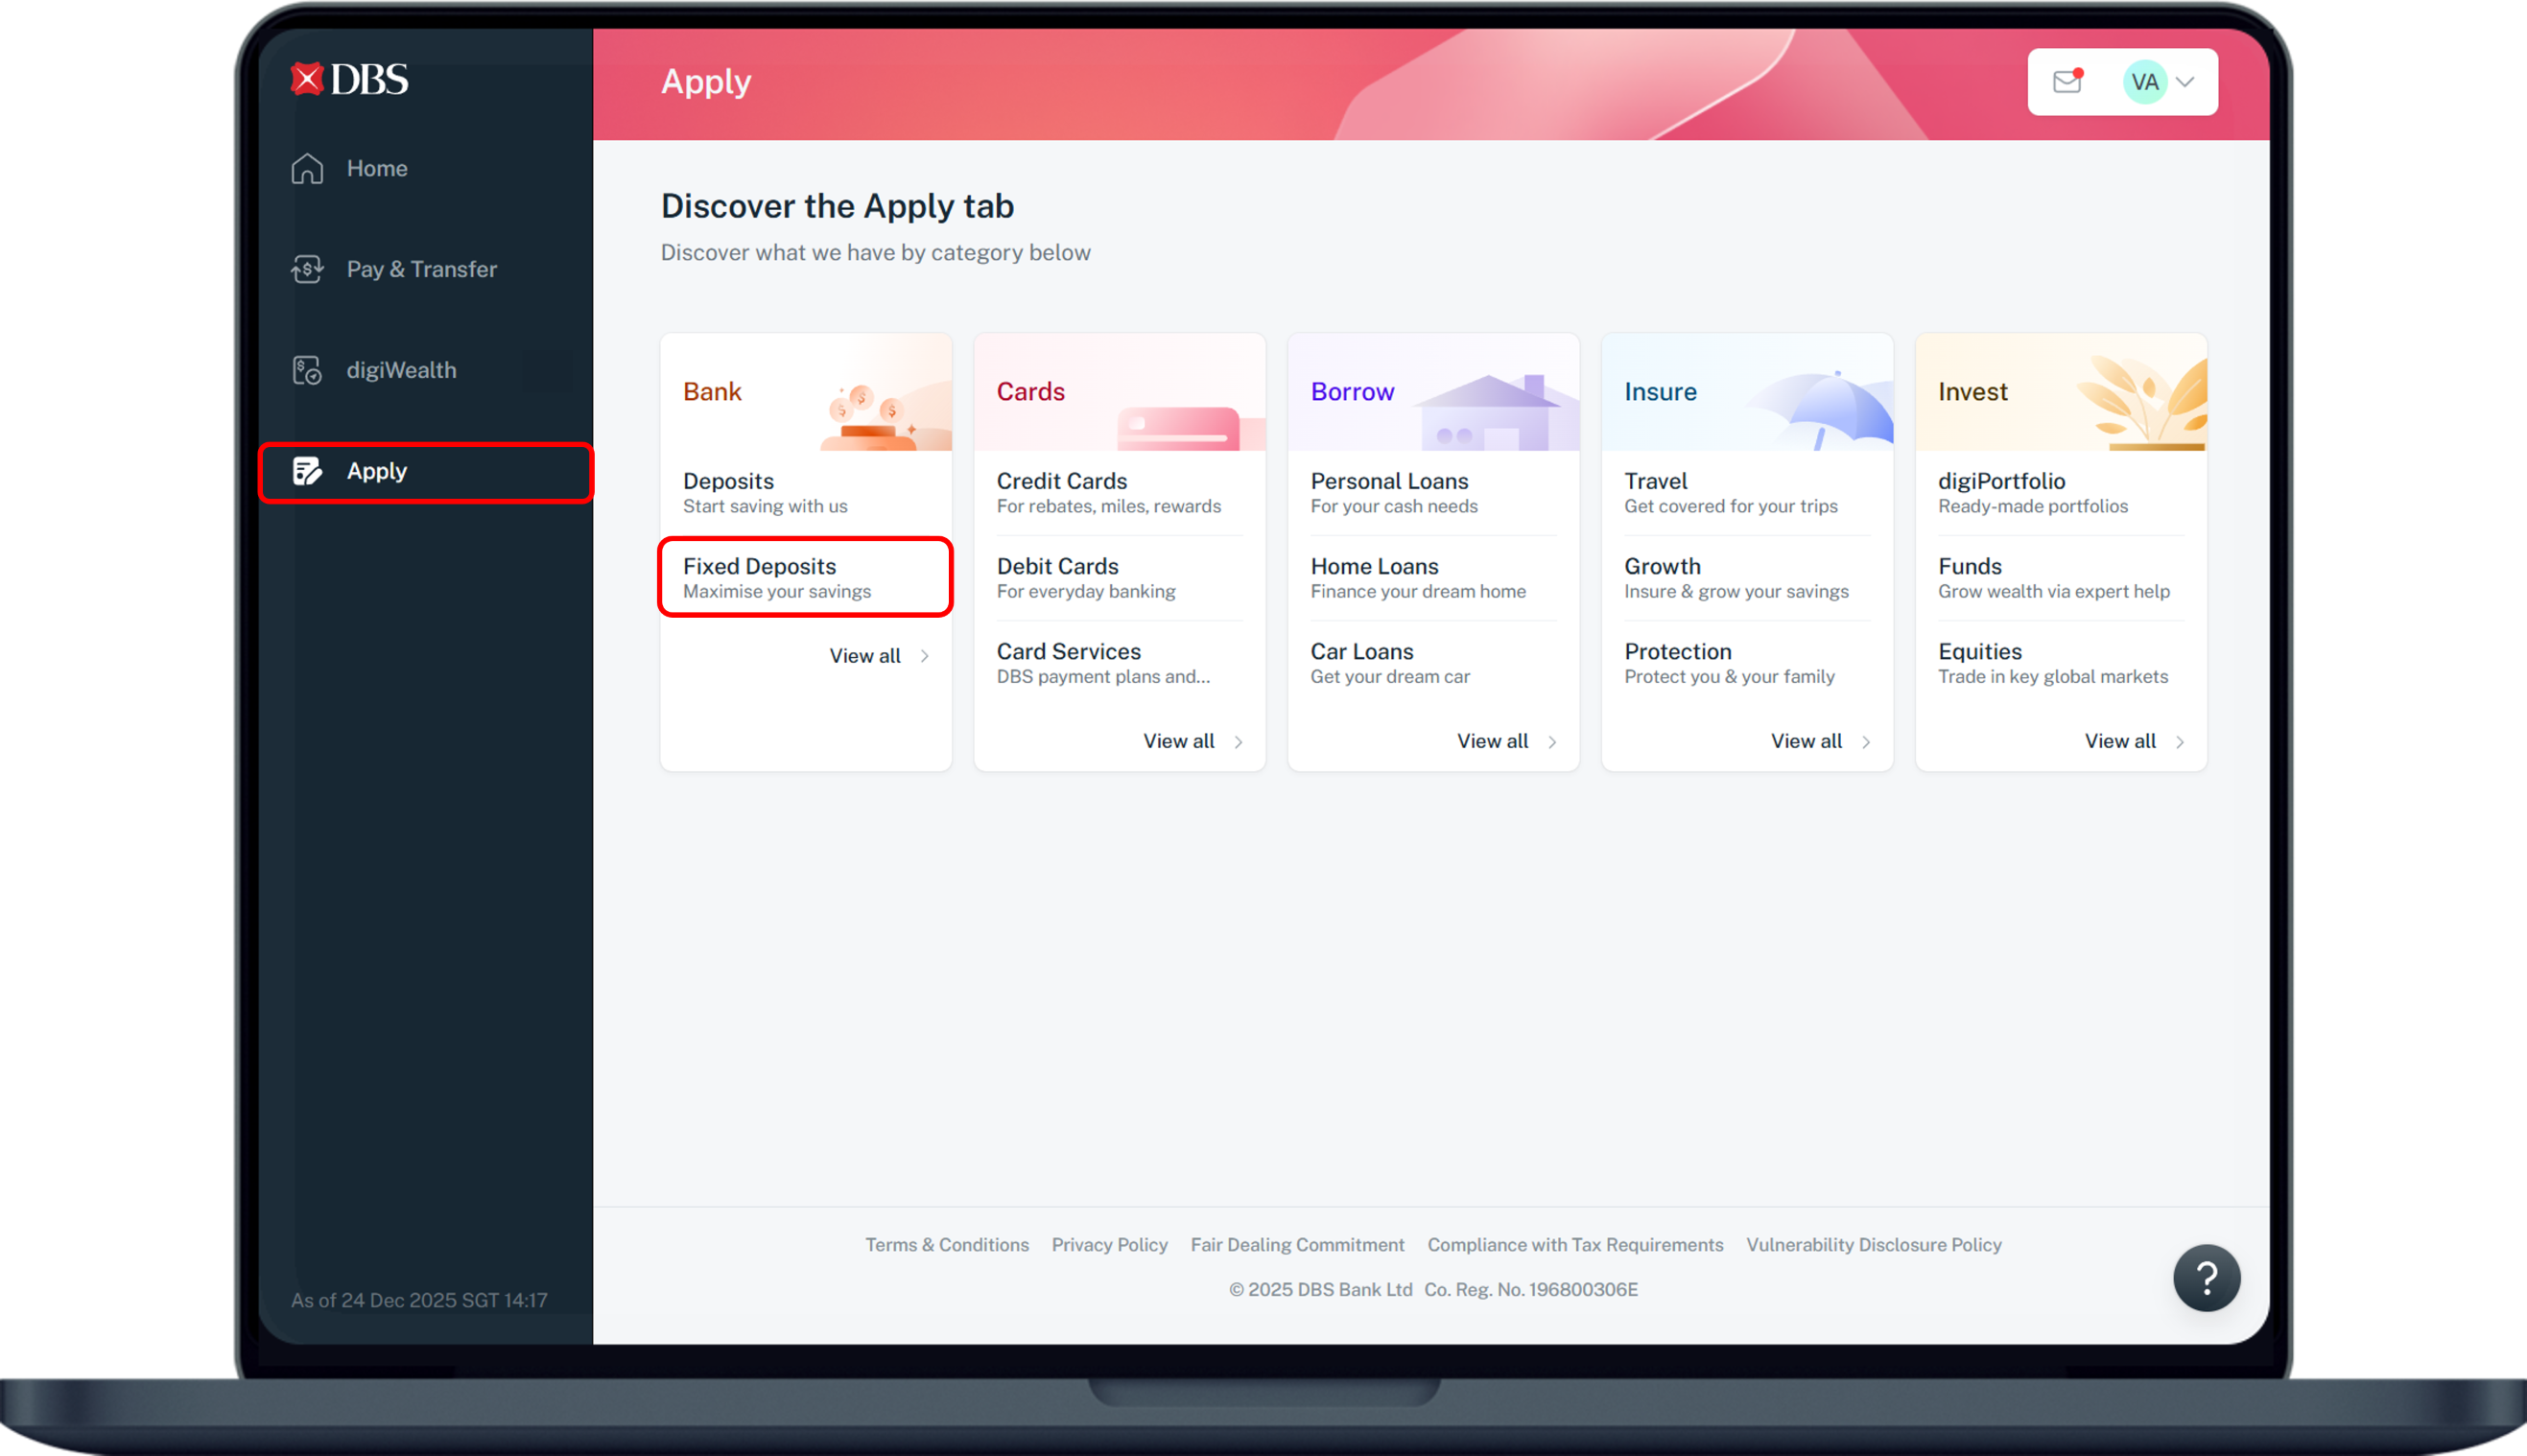The width and height of the screenshot is (2527, 1456).
Task: Click the Apply pencil-form icon
Action: tap(307, 471)
